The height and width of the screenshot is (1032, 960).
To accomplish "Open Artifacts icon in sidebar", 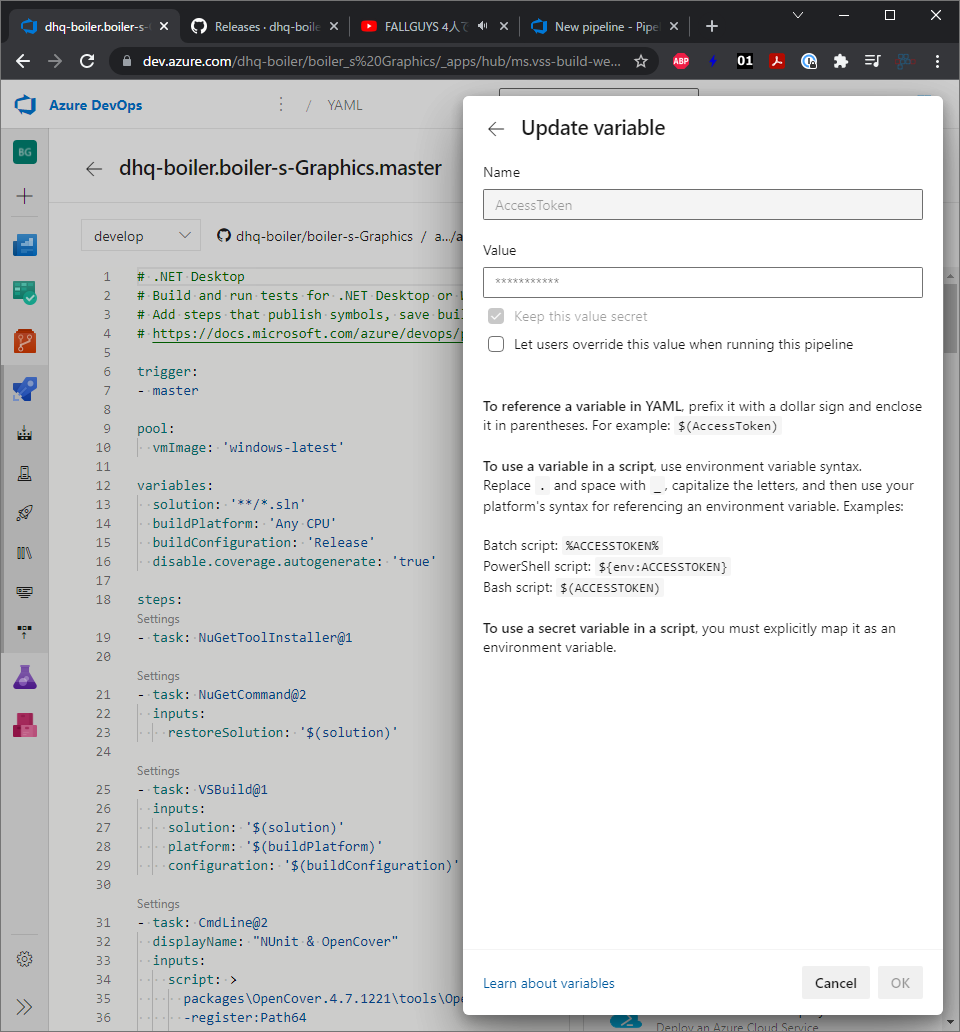I will pyautogui.click(x=25, y=725).
